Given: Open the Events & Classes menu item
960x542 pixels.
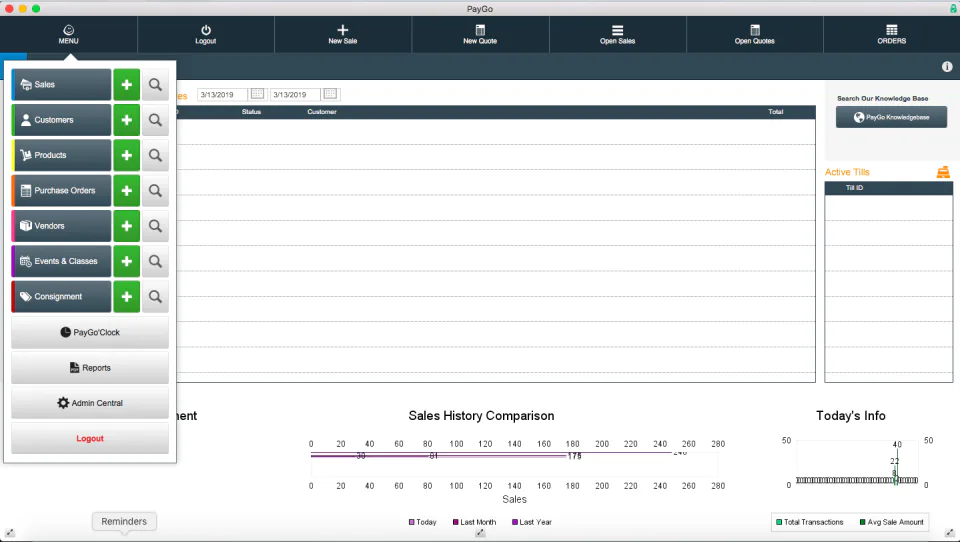Looking at the screenshot, I should (x=61, y=261).
